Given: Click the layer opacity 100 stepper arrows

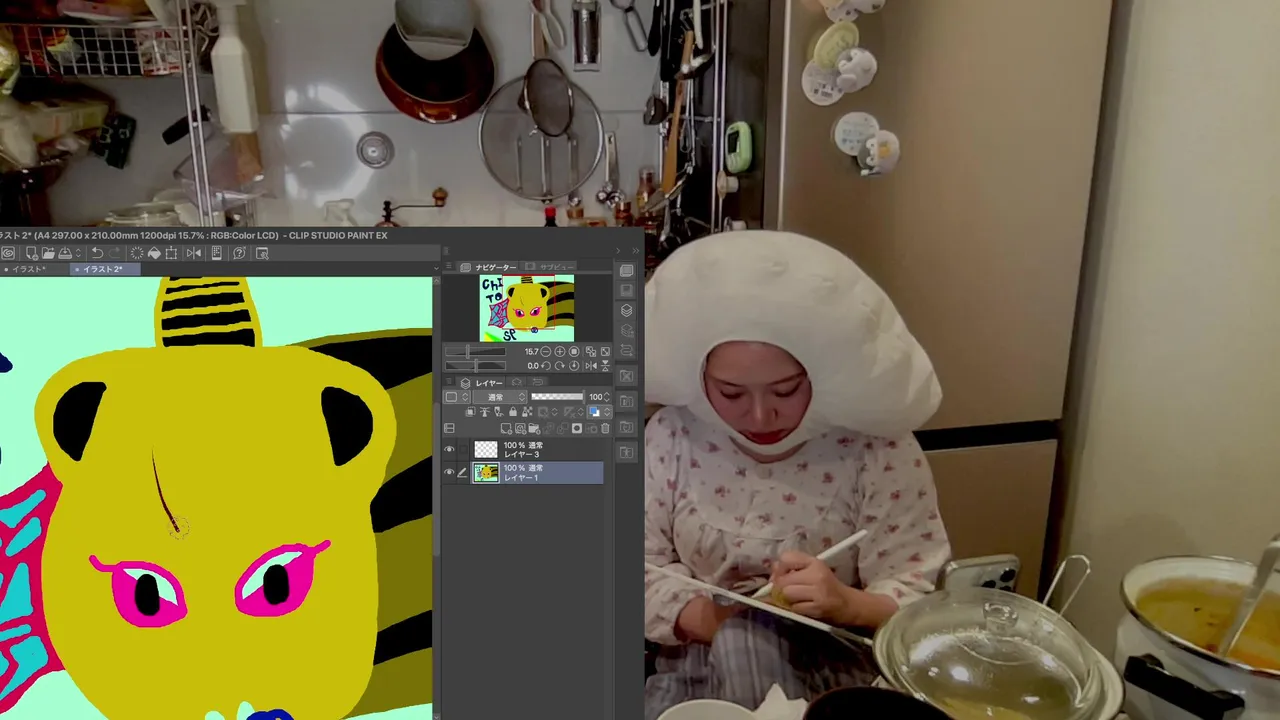Looking at the screenshot, I should coord(607,397).
